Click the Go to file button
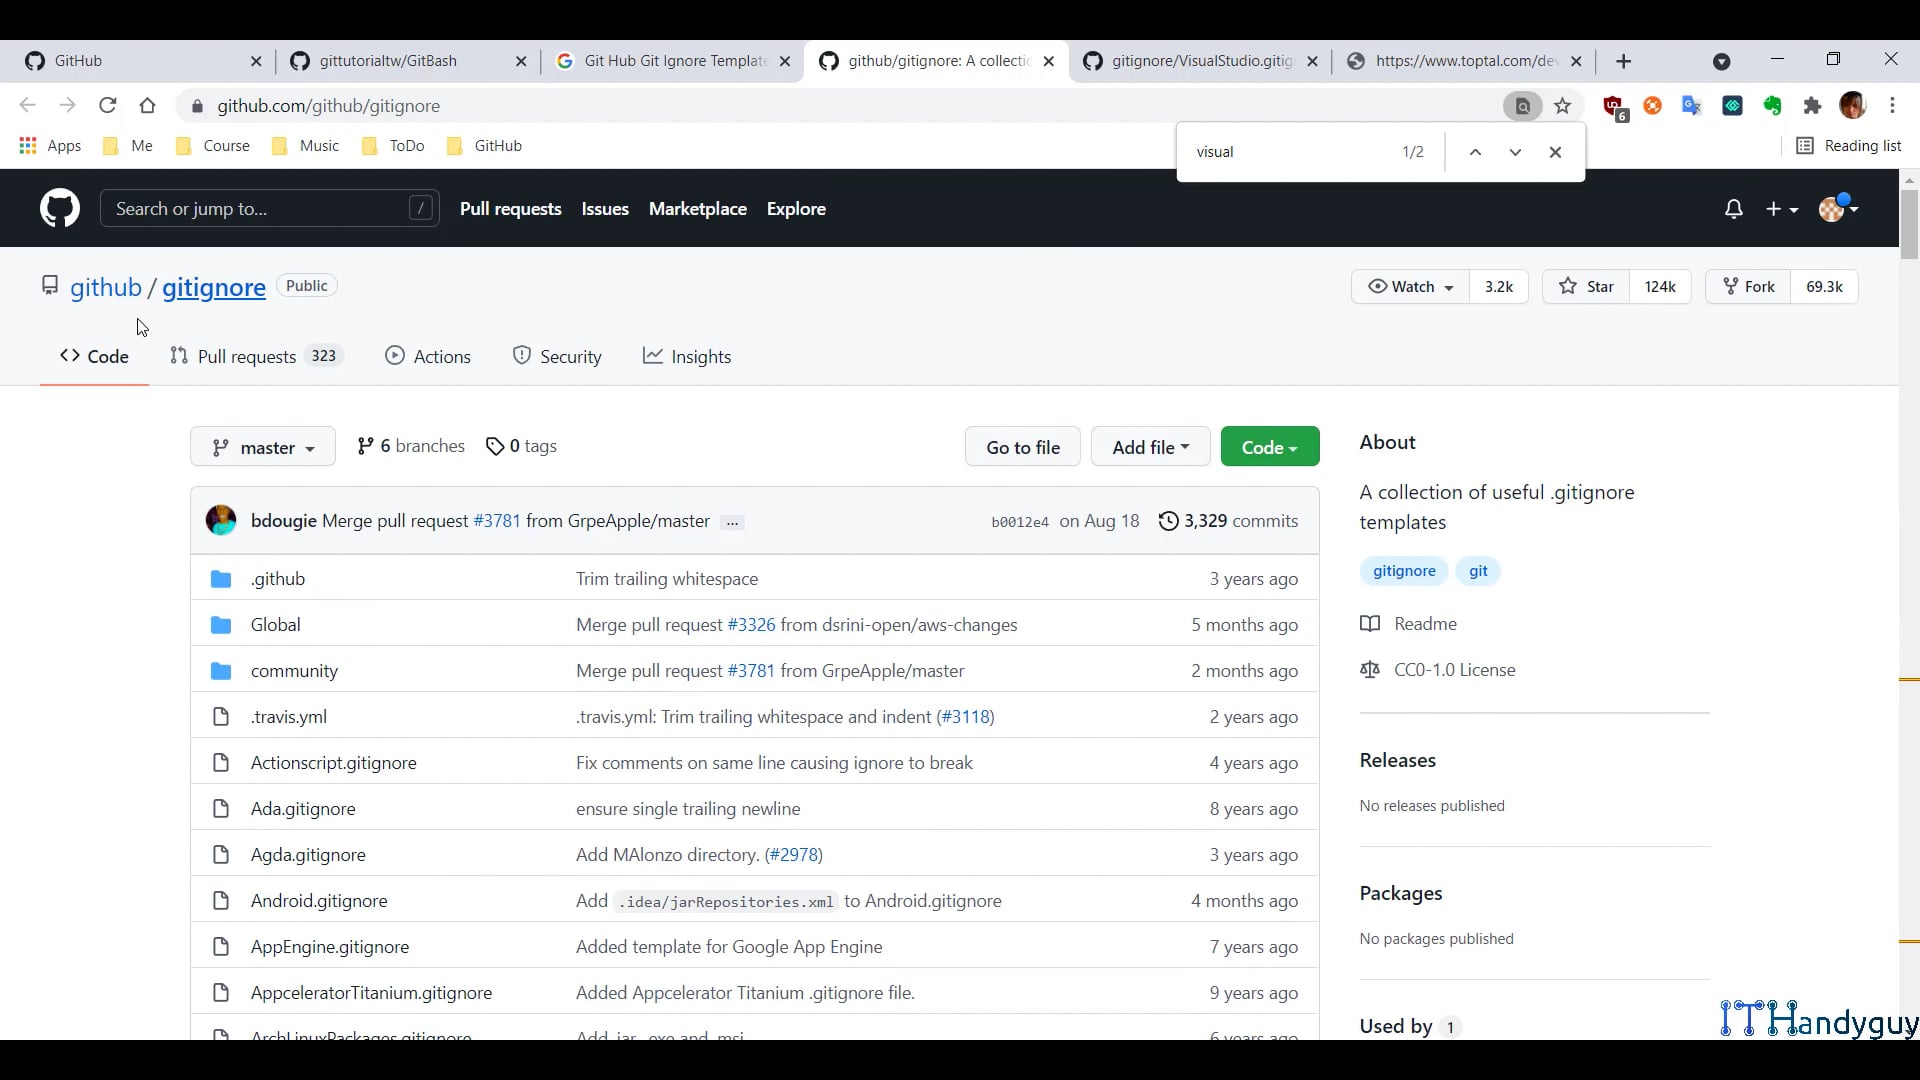 (x=1022, y=447)
